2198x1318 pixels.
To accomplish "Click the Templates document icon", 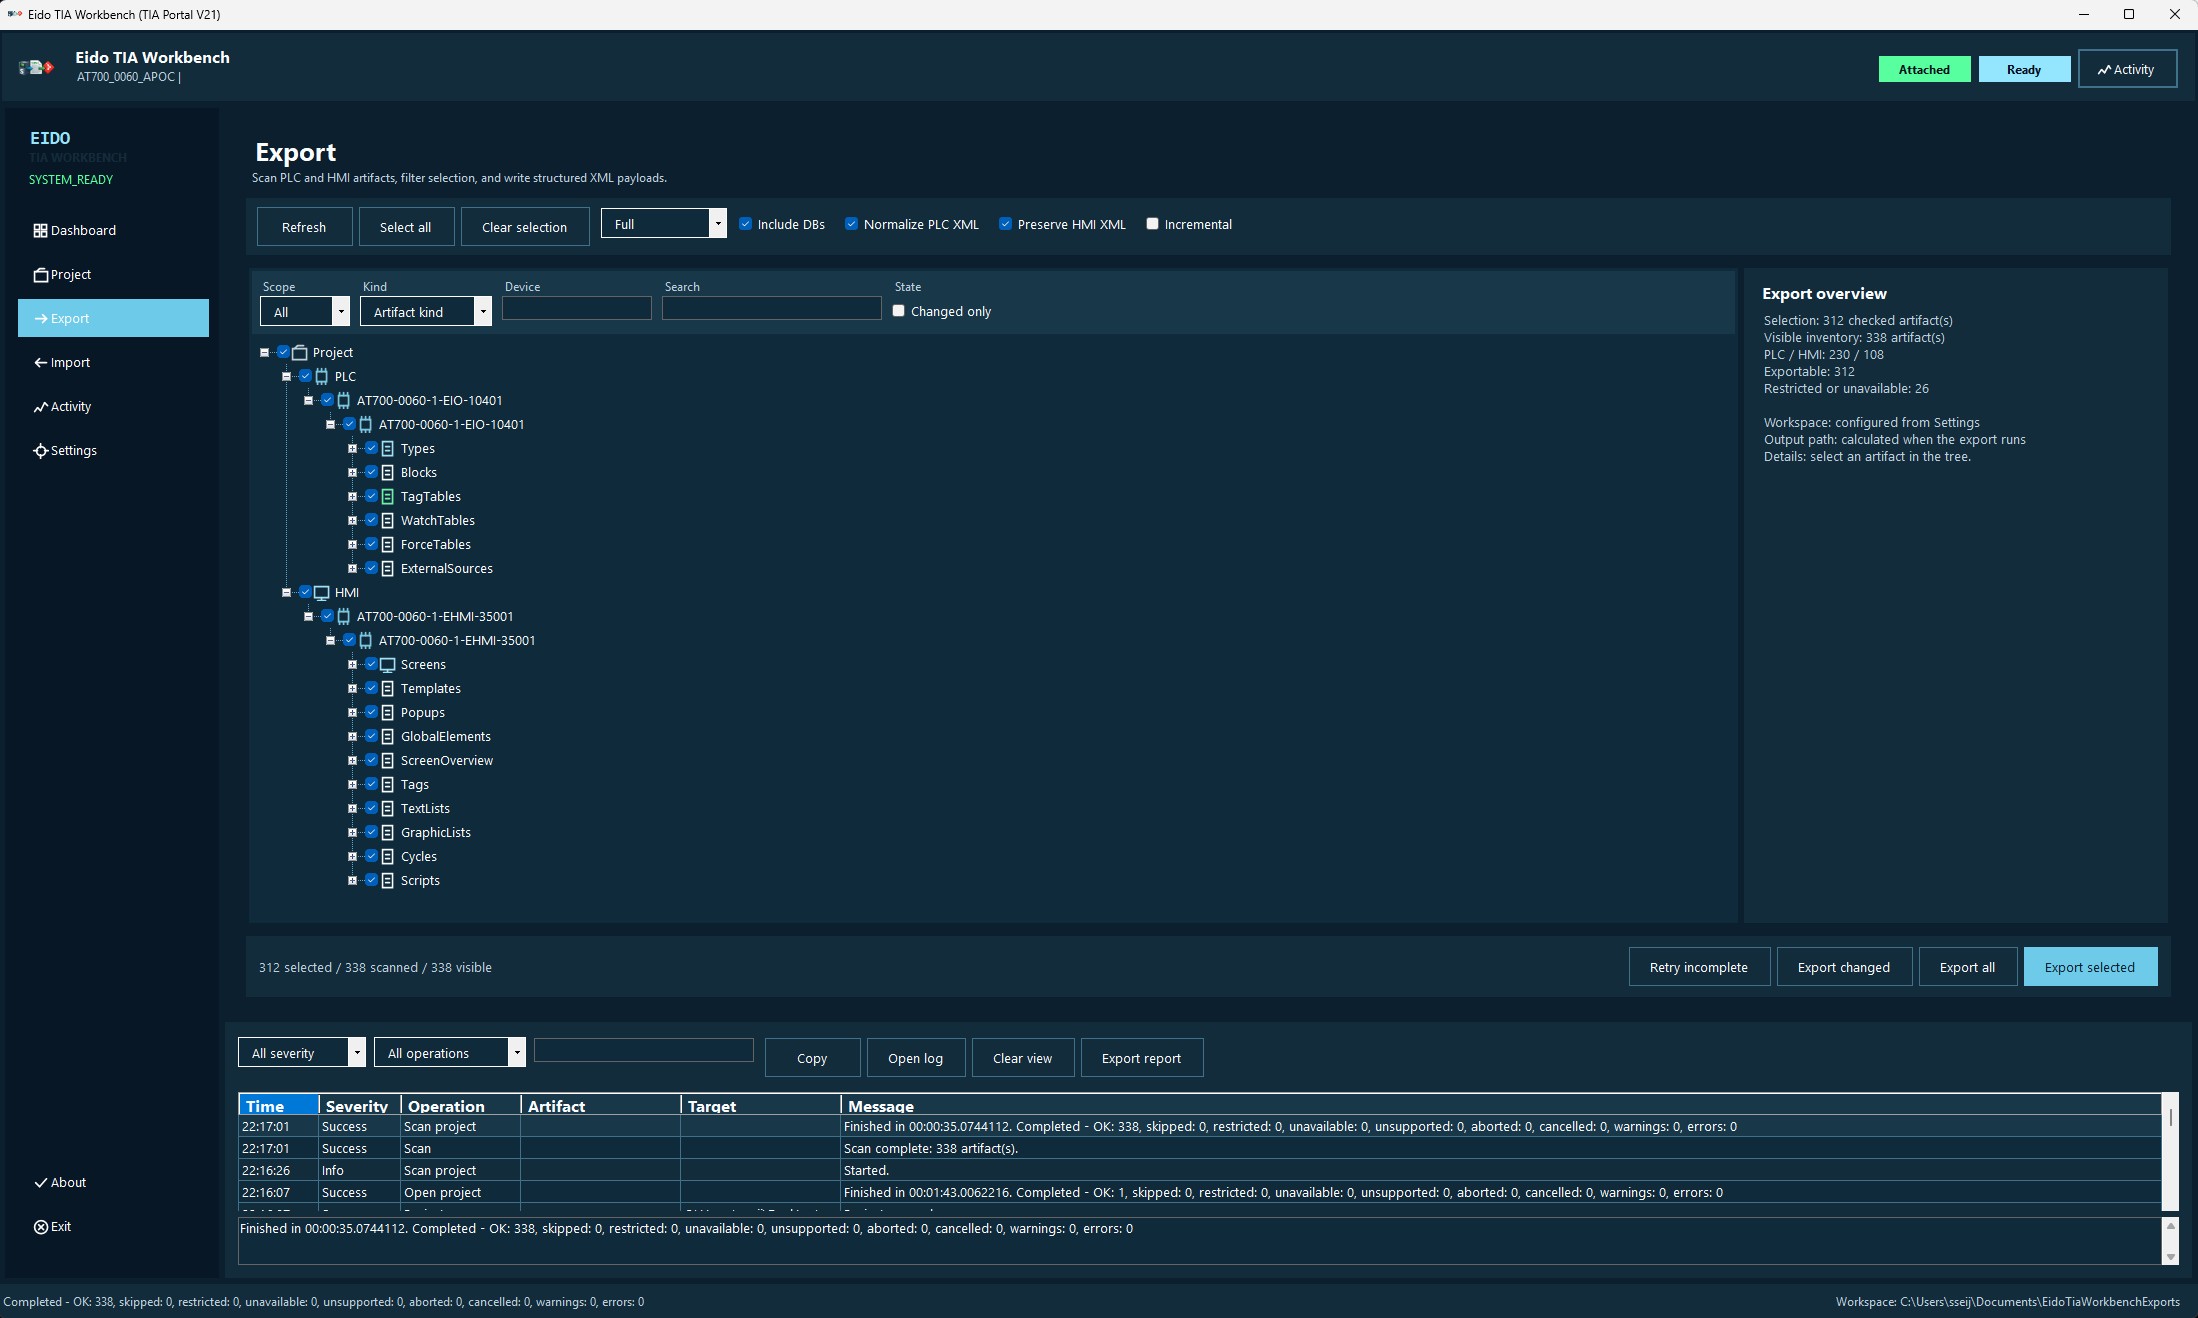I will [387, 689].
